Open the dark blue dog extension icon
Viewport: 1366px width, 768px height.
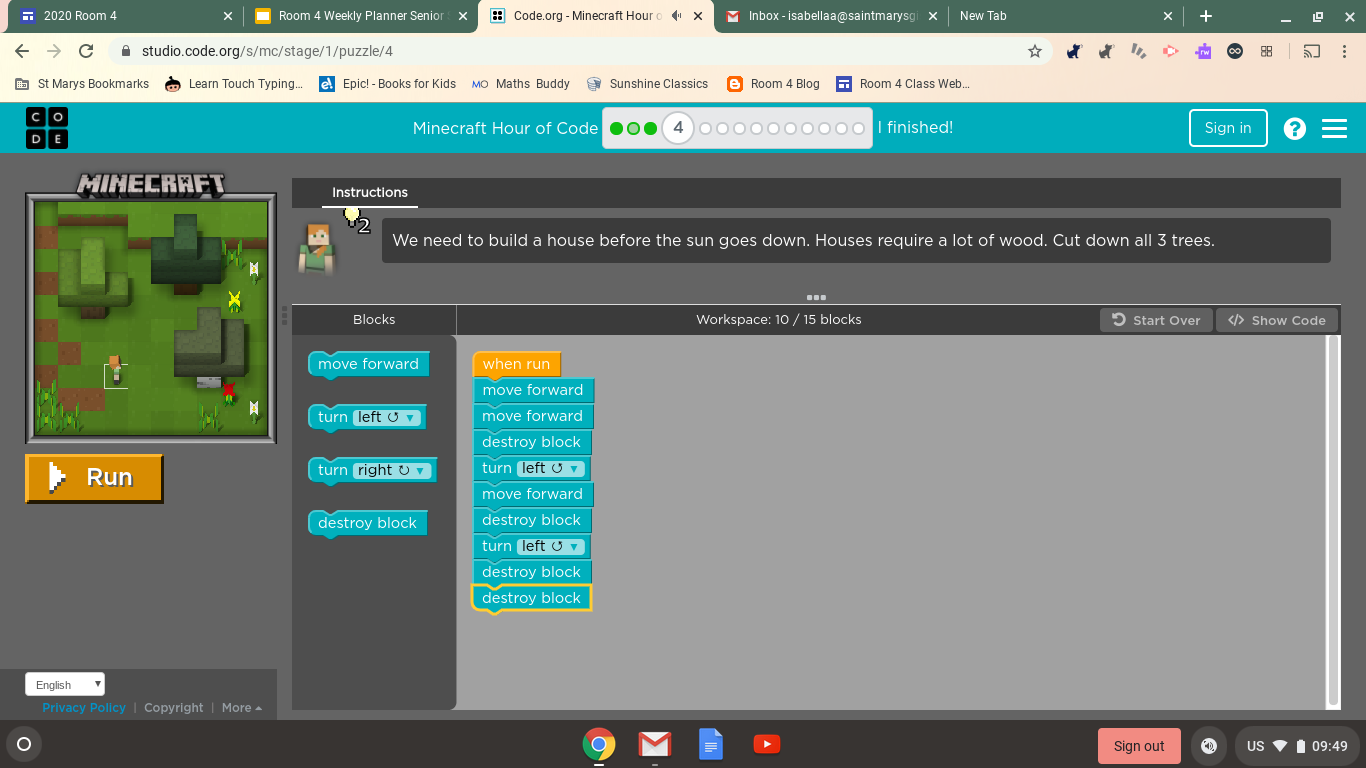point(1074,51)
